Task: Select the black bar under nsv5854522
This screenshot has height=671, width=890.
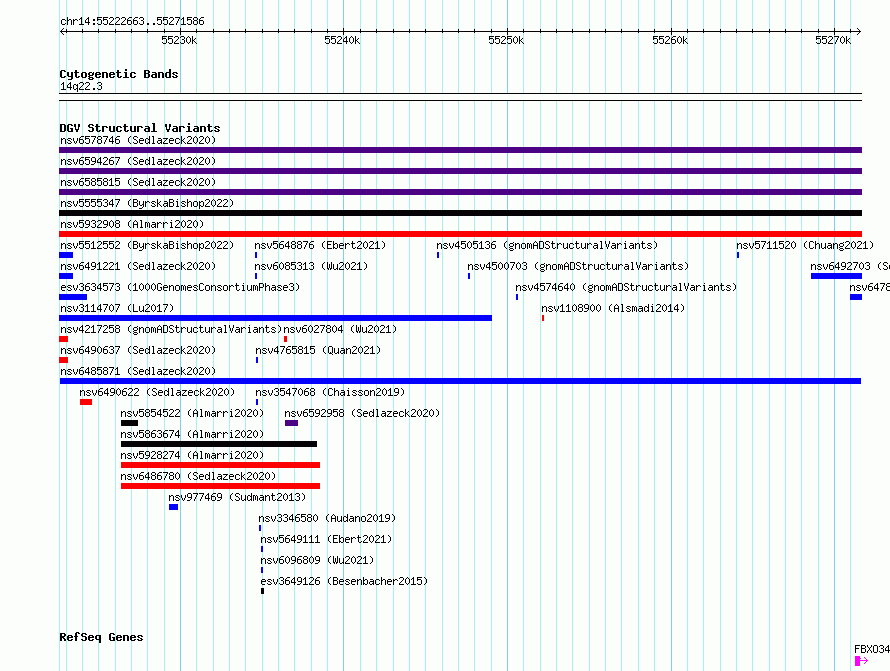Action: tap(129, 423)
